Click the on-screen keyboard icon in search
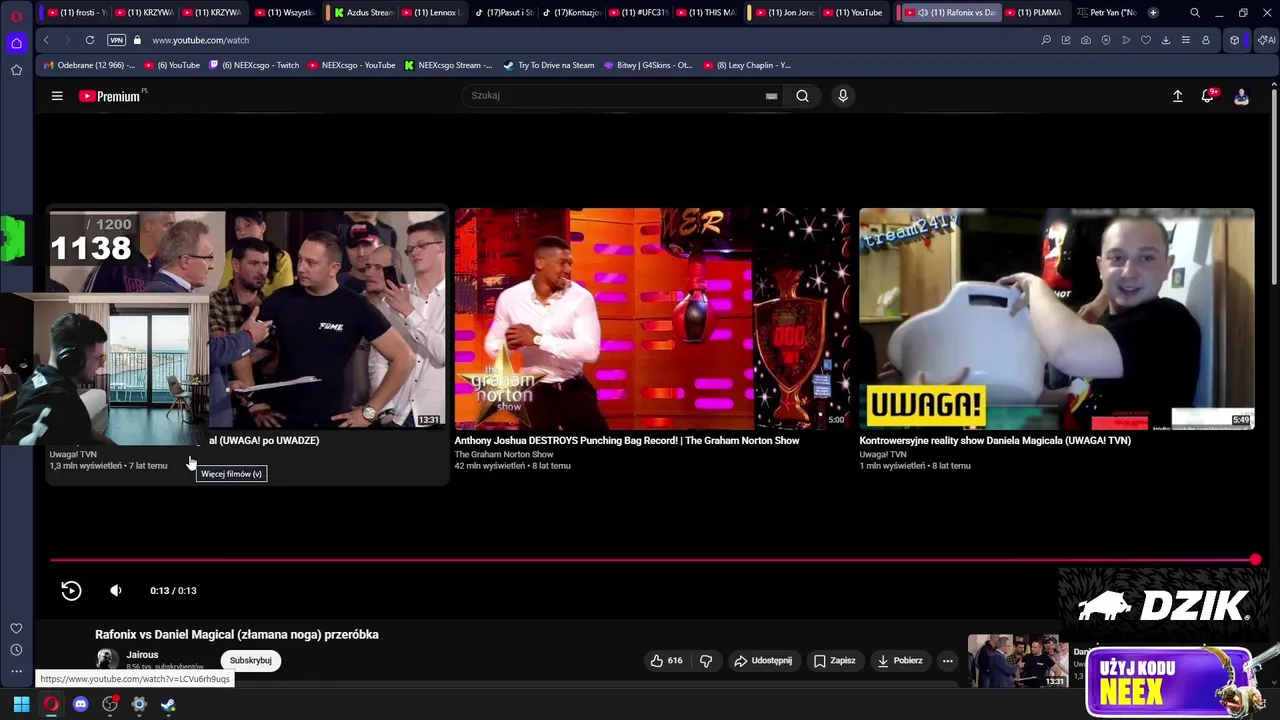Viewport: 1280px width, 720px height. [771, 96]
